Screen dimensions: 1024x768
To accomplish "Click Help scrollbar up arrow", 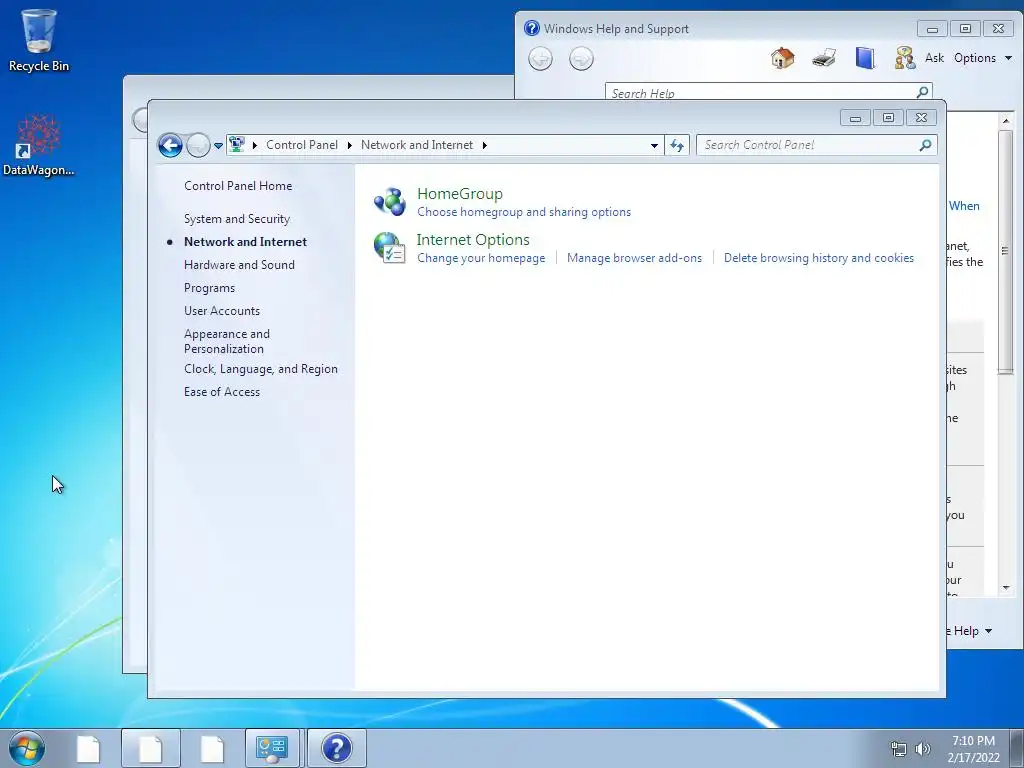I will pos(1005,121).
